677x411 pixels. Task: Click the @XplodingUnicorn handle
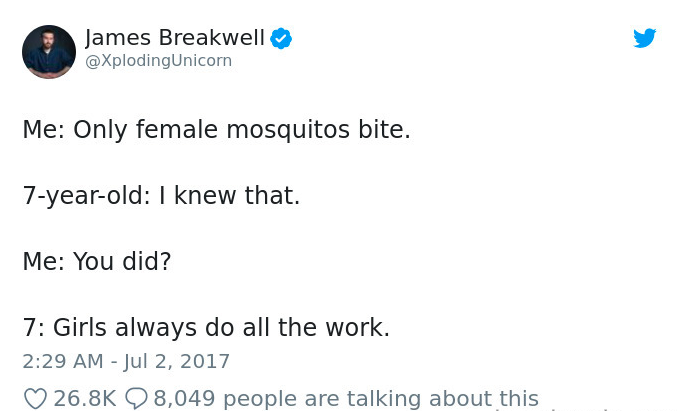[158, 61]
